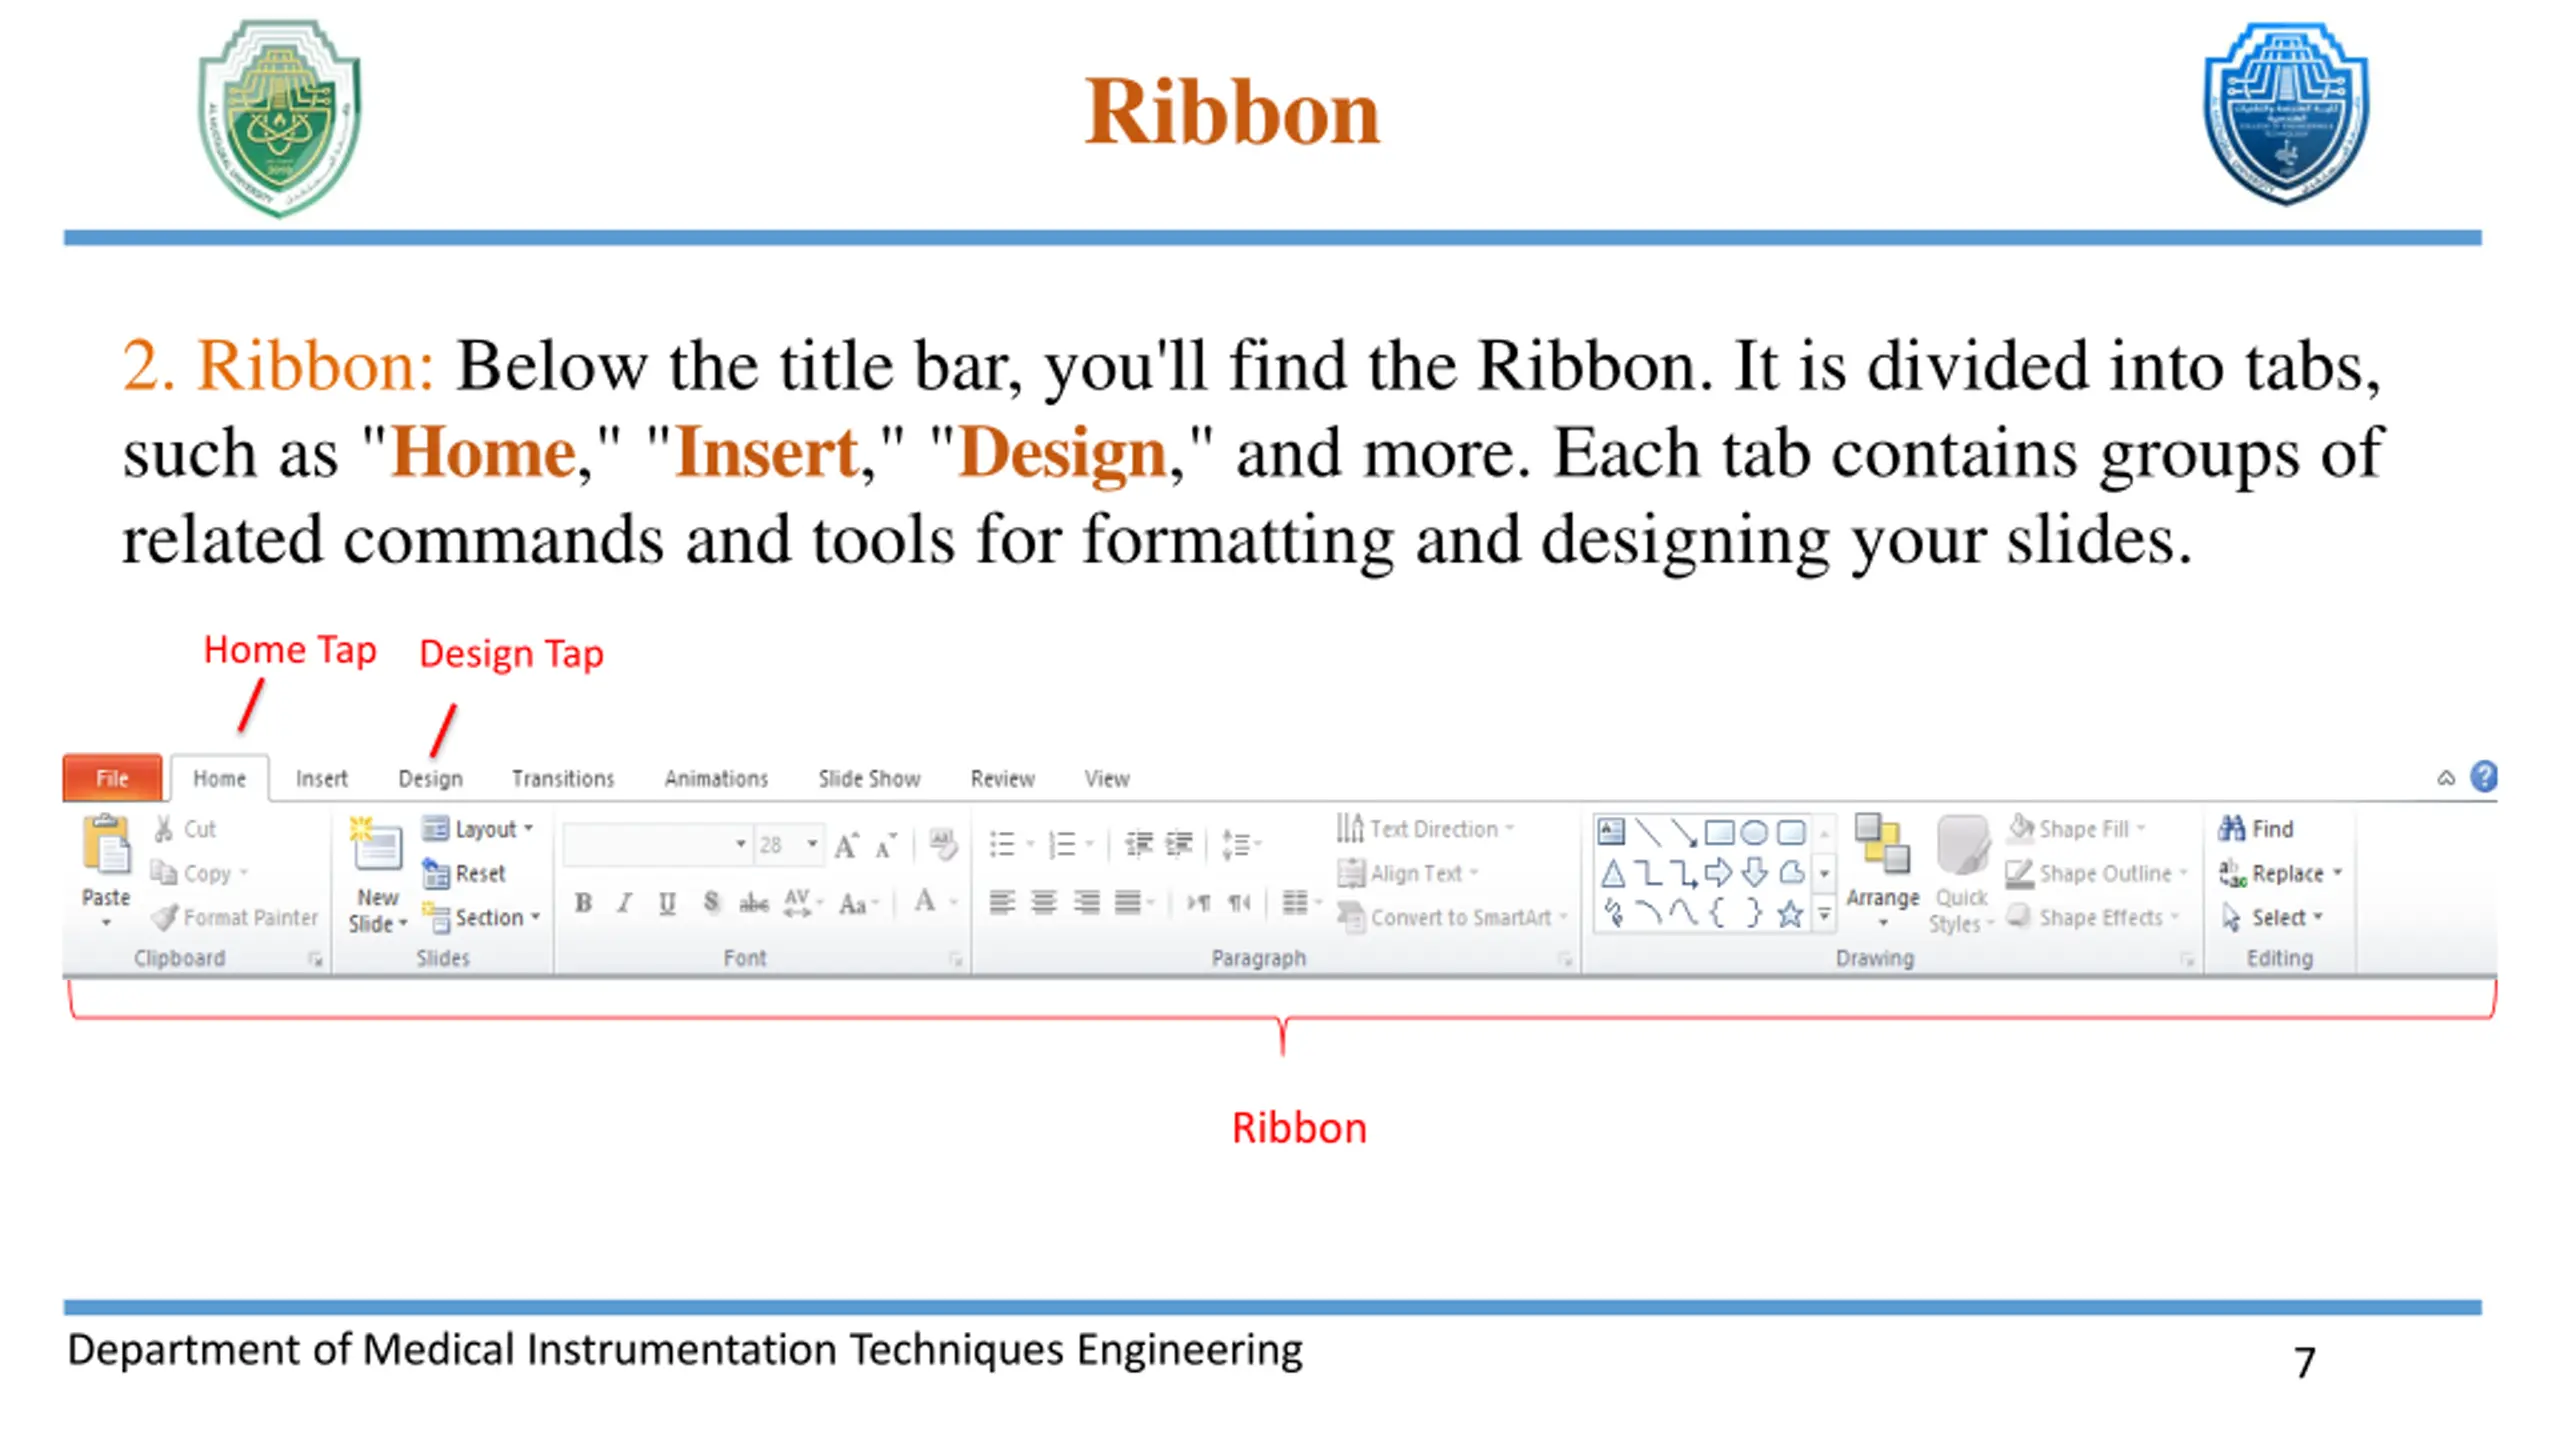Select the Rectangle shape
2560x1440 pixels.
pos(1718,831)
